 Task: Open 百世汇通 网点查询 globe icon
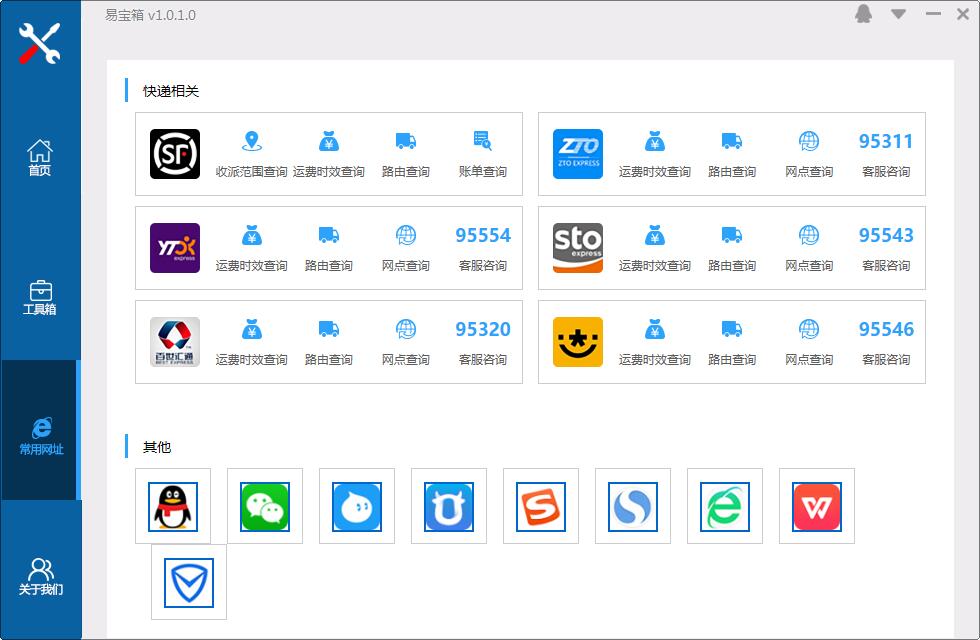[x=406, y=329]
